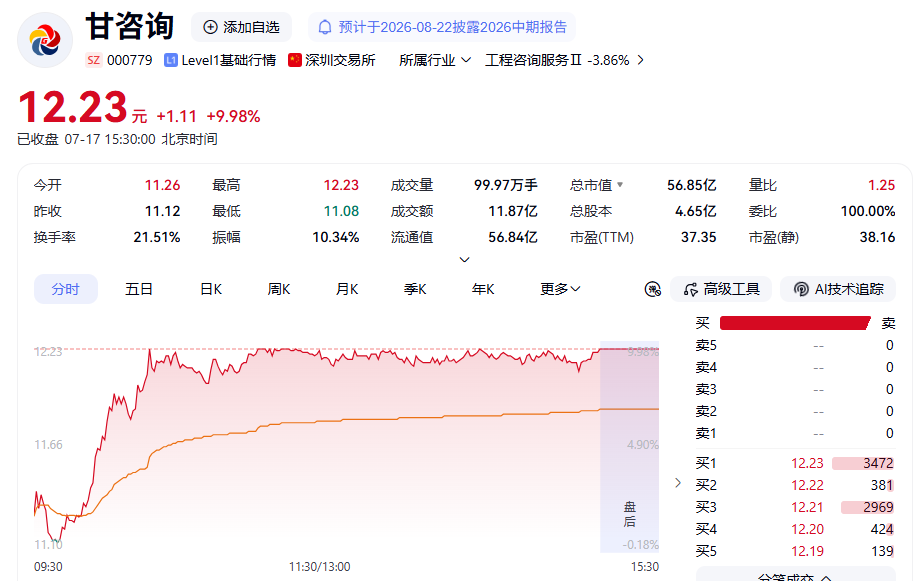Click the chevron after -3.86%
The image size is (920, 581).
[x=641, y=60]
